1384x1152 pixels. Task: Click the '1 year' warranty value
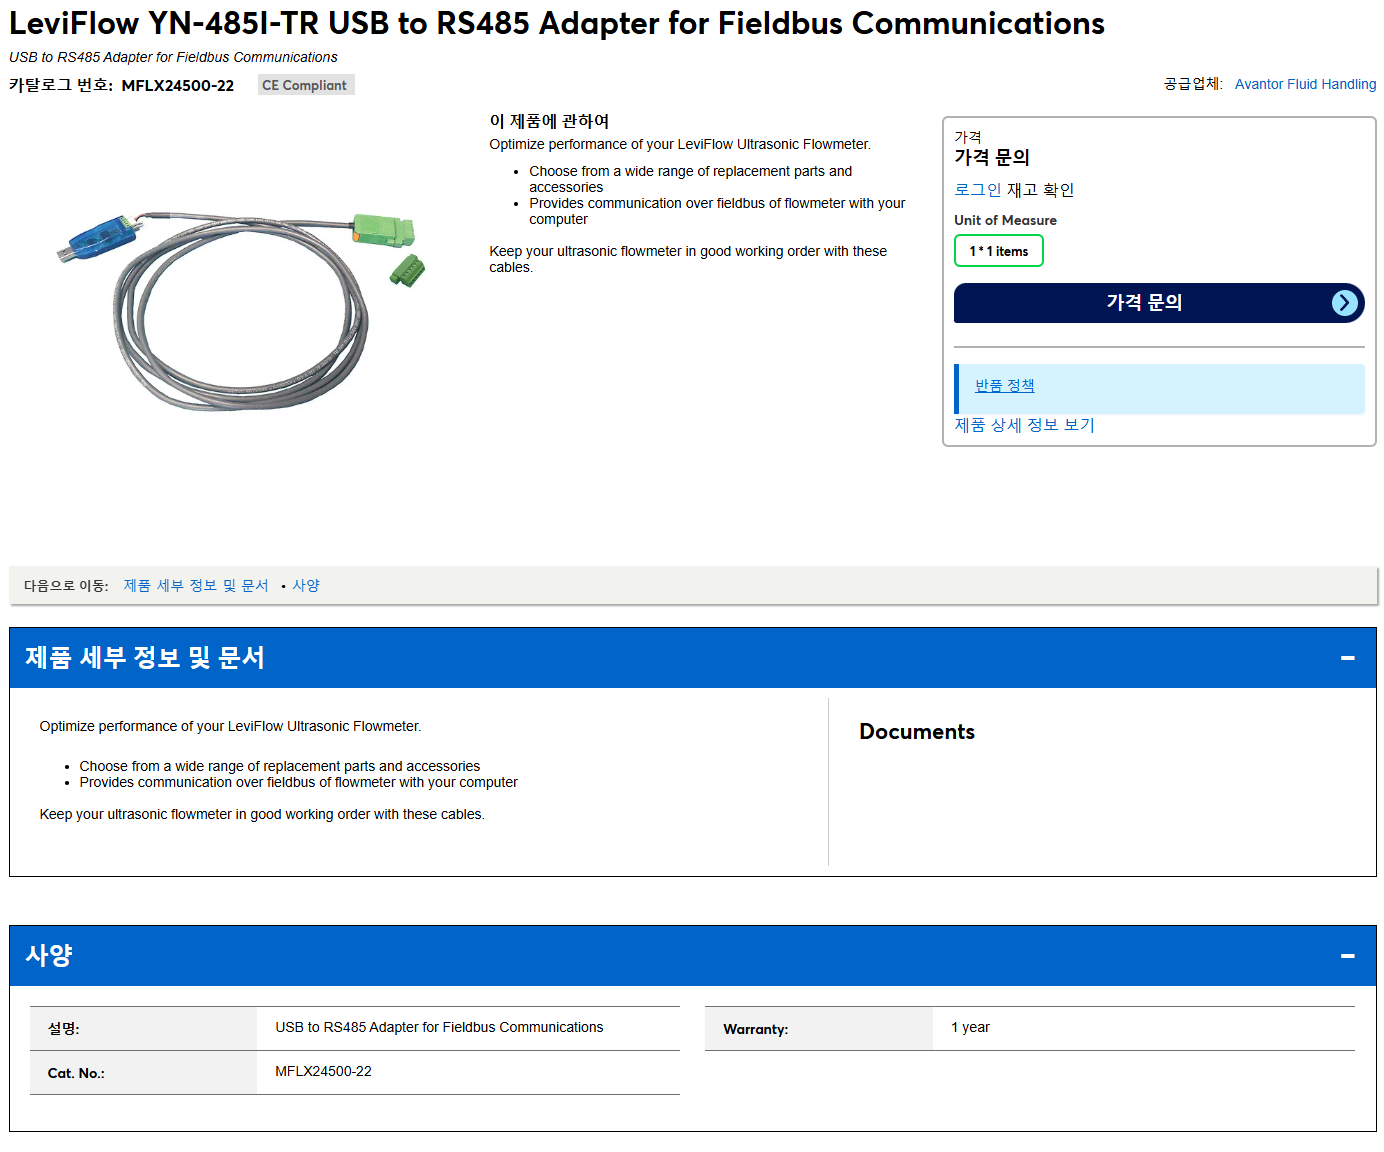point(970,1028)
